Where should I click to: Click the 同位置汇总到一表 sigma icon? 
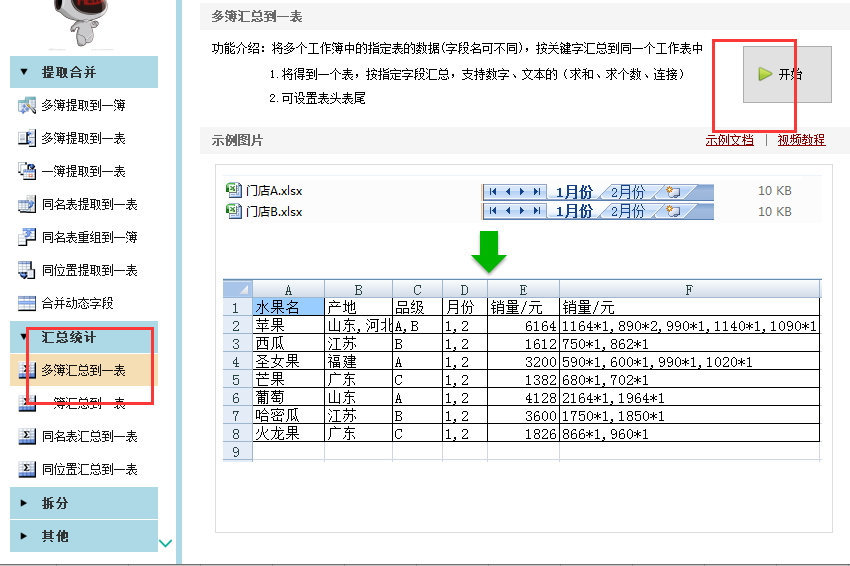(27, 469)
